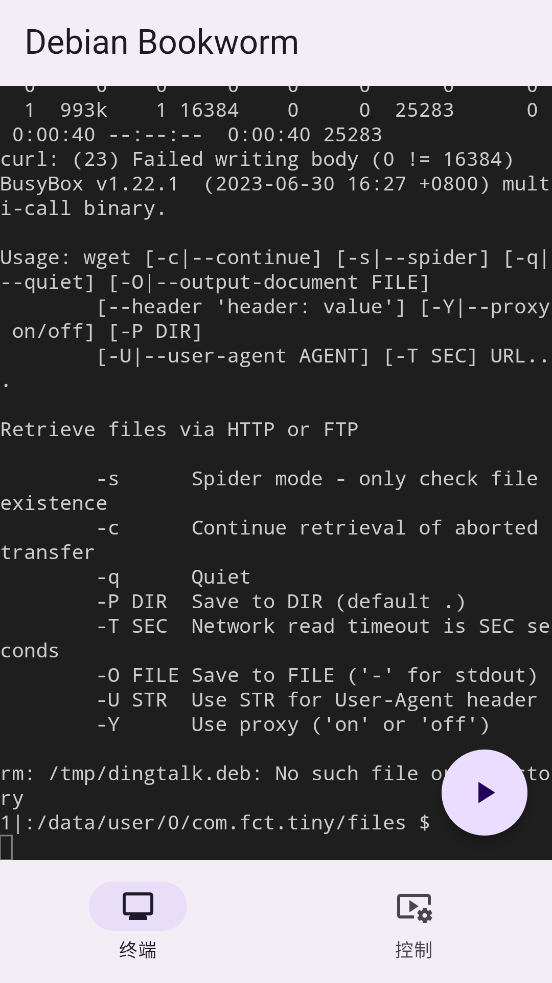Click the Usage: wget line
Screen dimensions: 552x983
pyautogui.click(x=276, y=270)
